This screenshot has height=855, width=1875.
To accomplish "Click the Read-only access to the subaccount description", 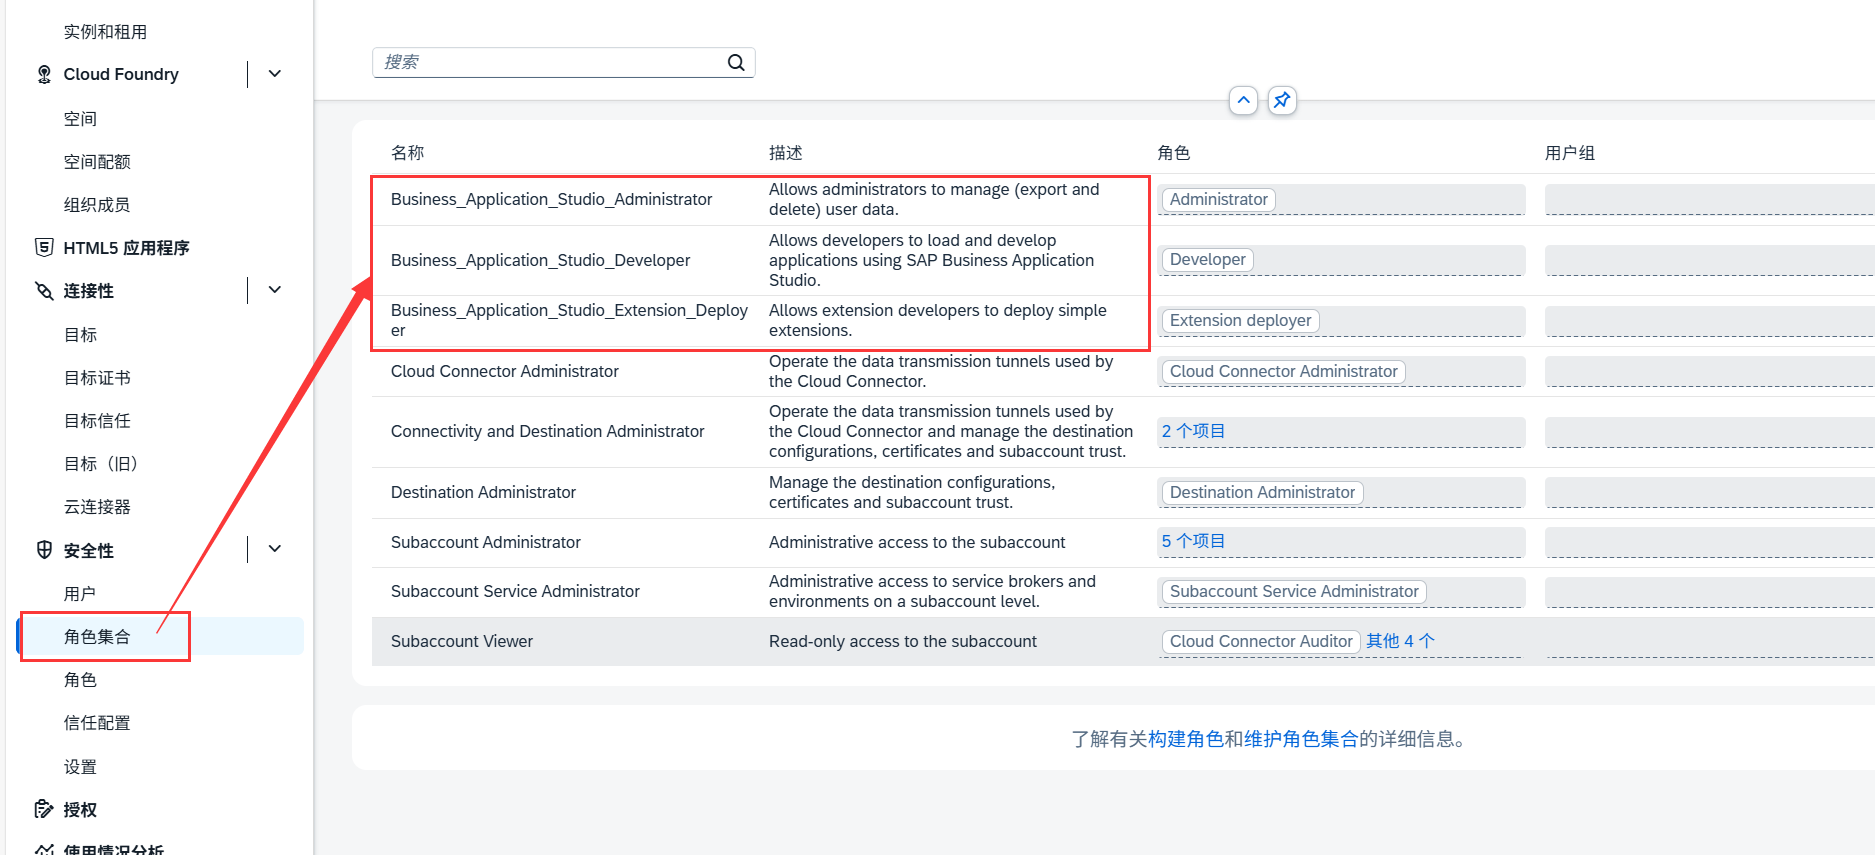I will [x=902, y=642].
